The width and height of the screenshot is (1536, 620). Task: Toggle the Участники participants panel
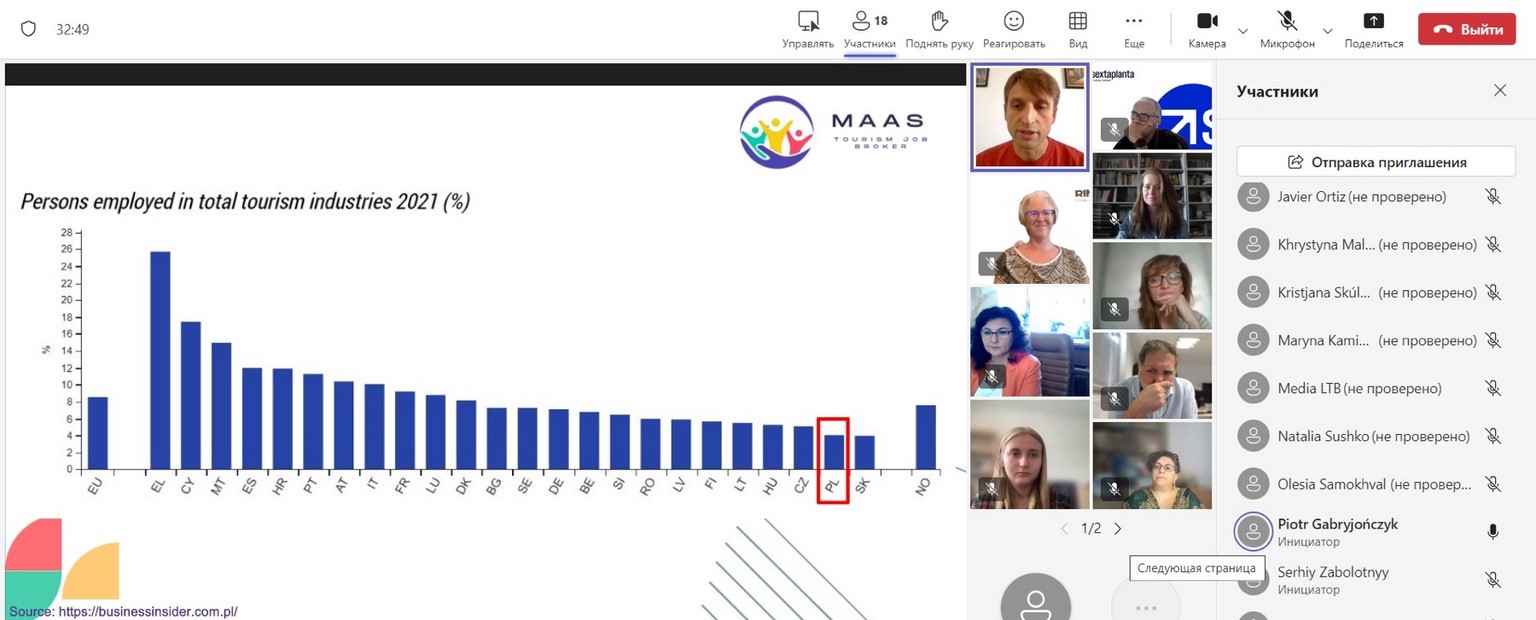click(869, 29)
